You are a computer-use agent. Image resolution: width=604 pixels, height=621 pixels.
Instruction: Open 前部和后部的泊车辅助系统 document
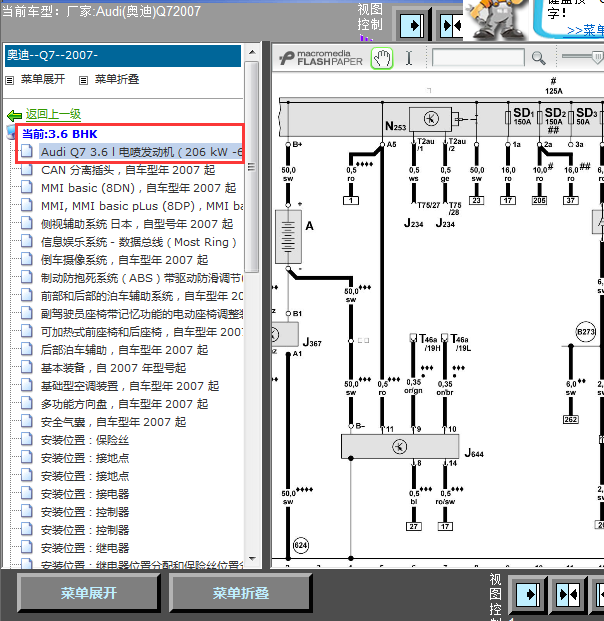pyautogui.click(x=142, y=296)
